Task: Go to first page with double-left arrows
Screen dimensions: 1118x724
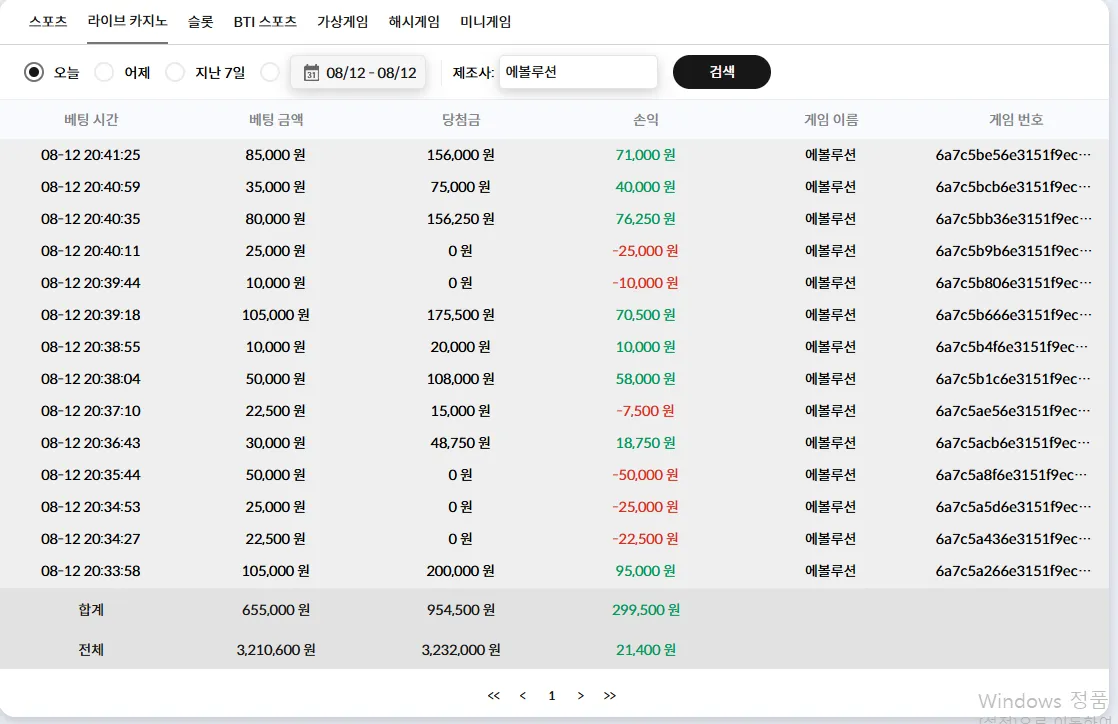Action: [493, 695]
